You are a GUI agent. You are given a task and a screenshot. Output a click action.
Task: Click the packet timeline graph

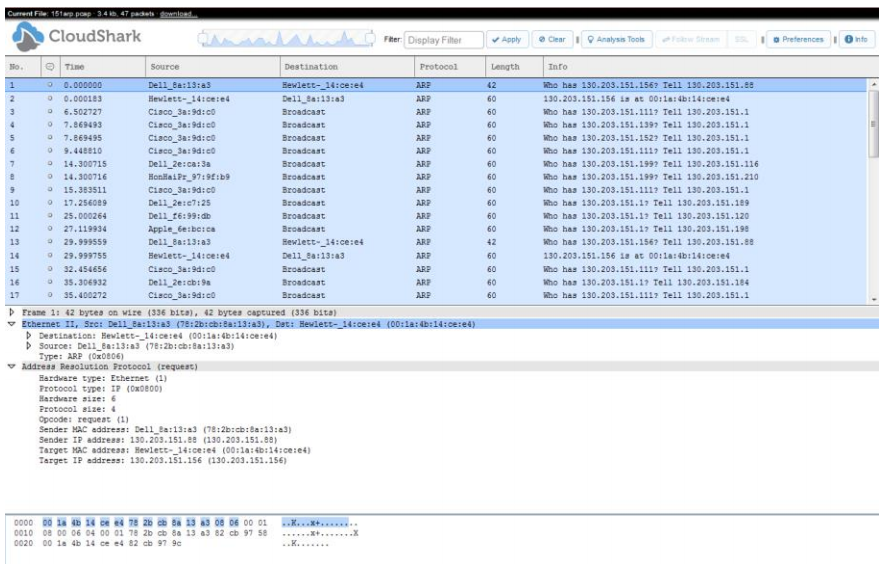[x=286, y=39]
